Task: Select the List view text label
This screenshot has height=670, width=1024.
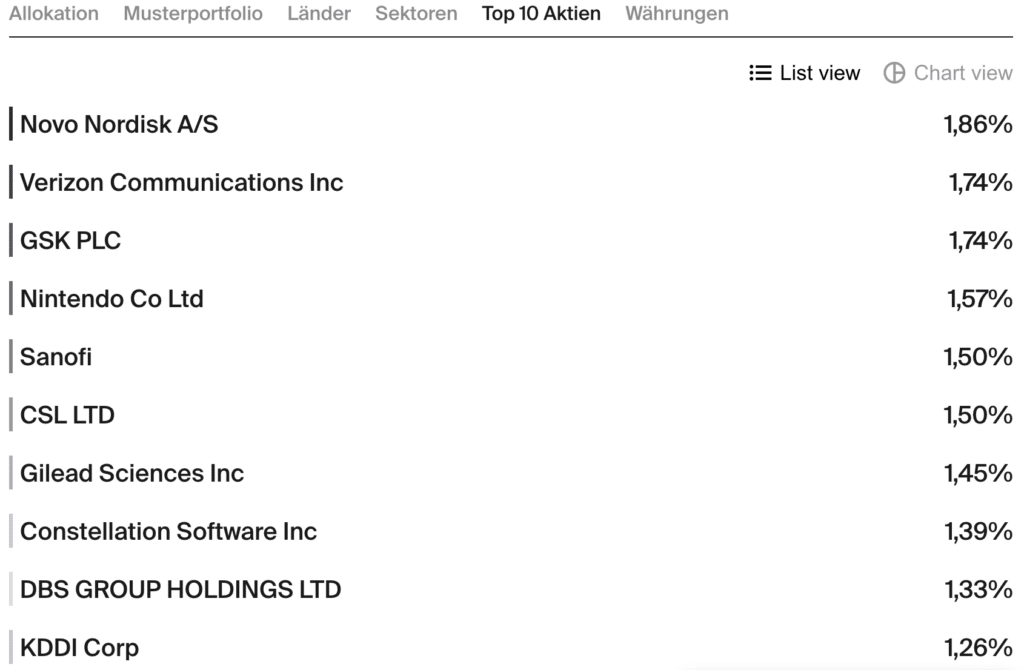Action: [820, 73]
